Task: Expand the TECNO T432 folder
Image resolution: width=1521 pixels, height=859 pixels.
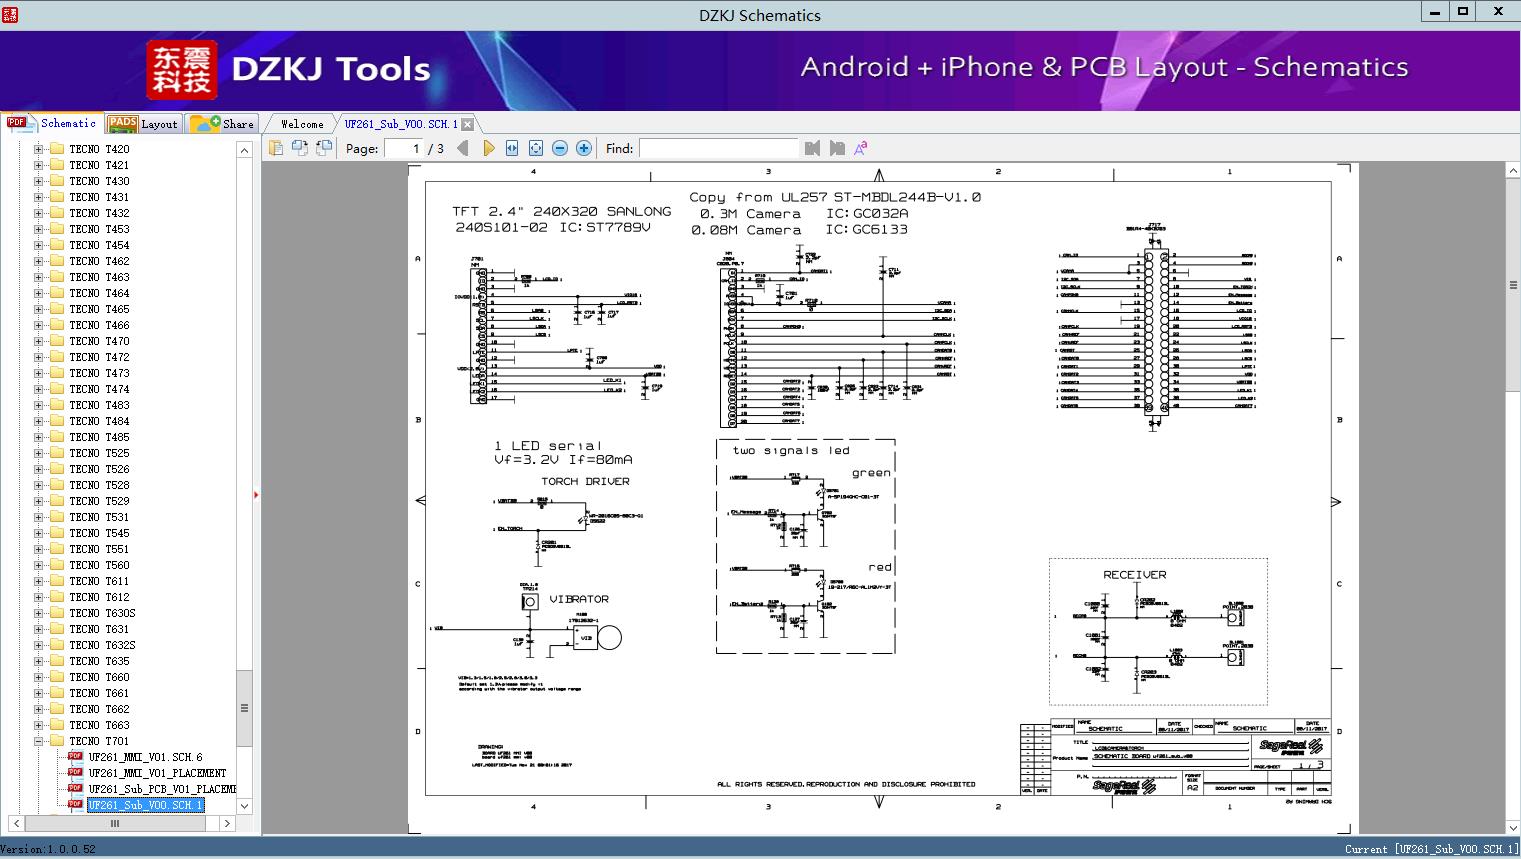Action: coord(38,213)
